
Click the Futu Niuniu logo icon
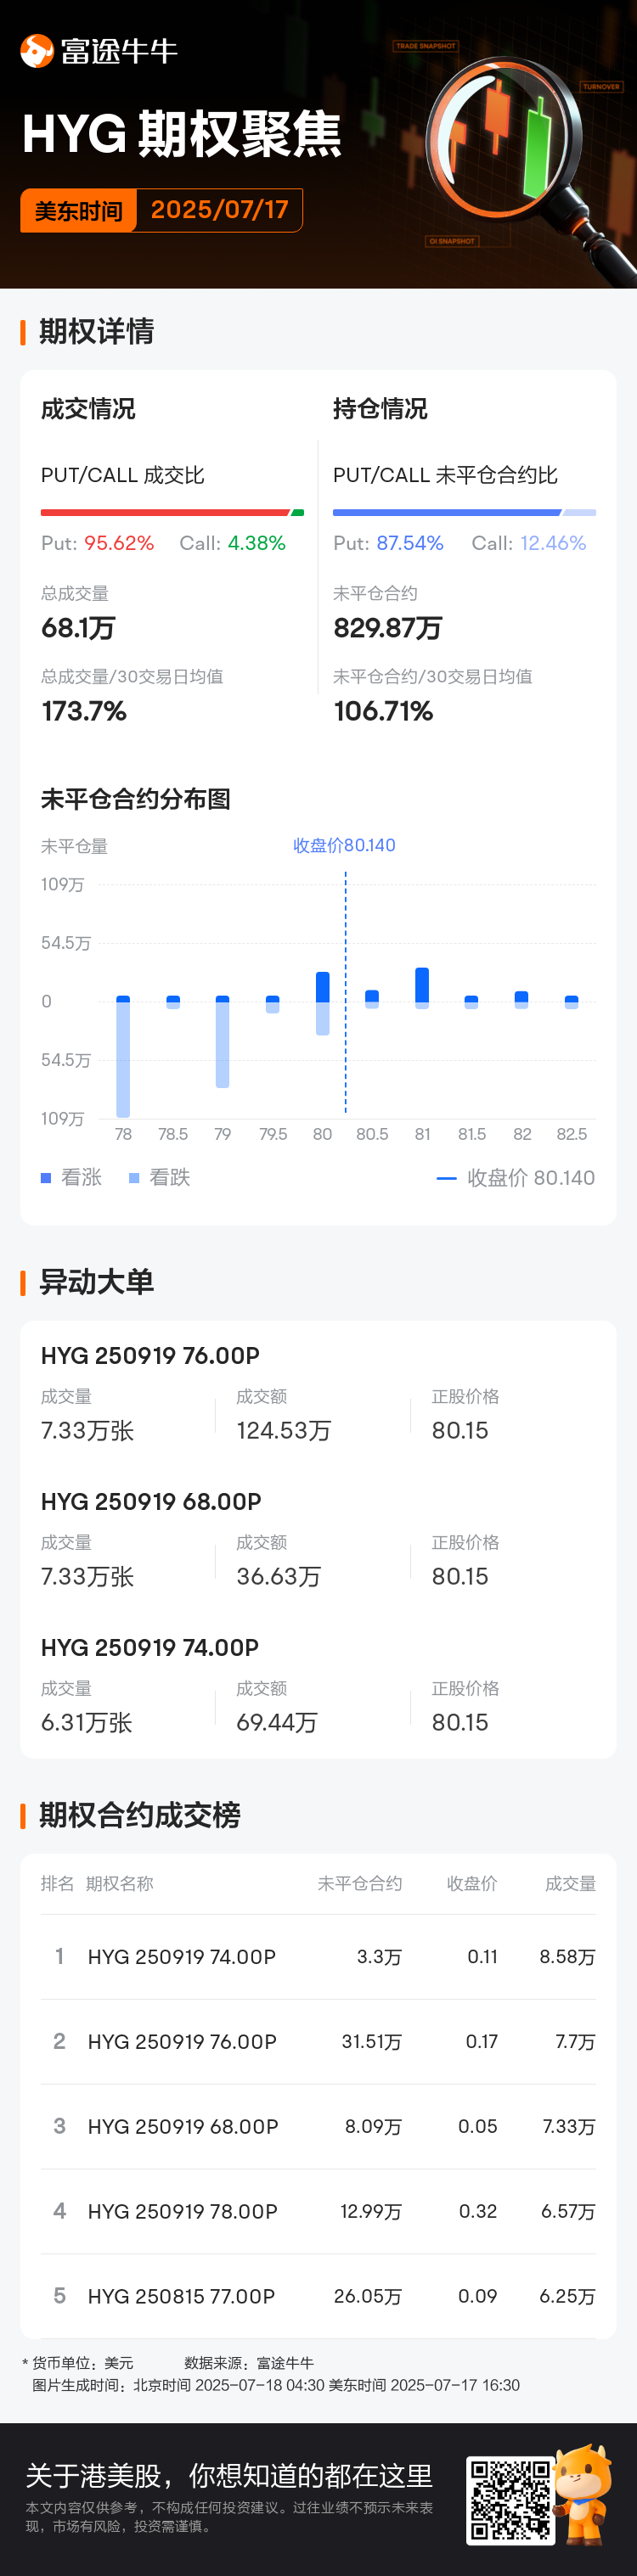coord(37,50)
